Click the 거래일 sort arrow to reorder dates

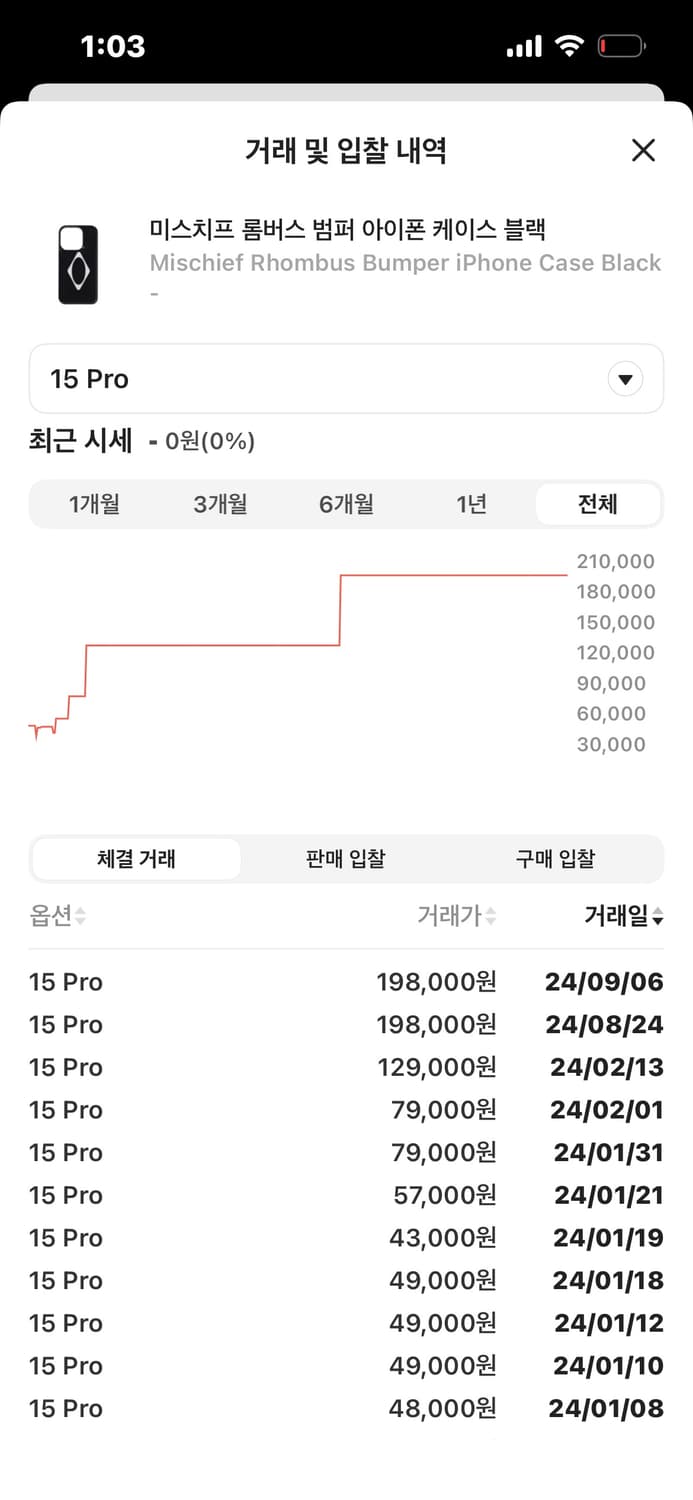tap(658, 917)
